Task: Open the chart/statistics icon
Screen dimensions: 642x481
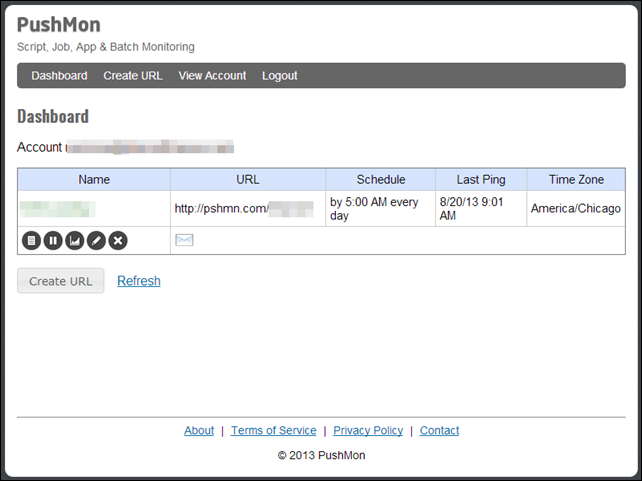Action: (x=75, y=240)
